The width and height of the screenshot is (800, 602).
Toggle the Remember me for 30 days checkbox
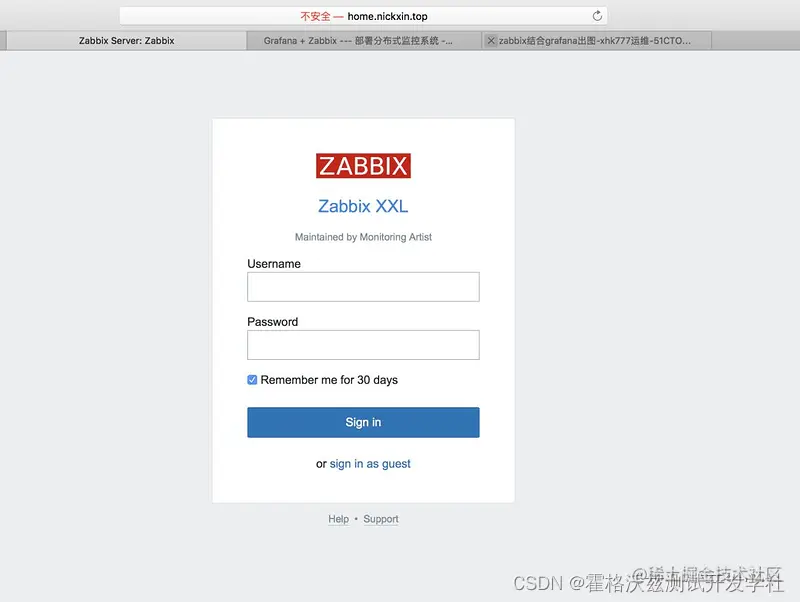[252, 380]
